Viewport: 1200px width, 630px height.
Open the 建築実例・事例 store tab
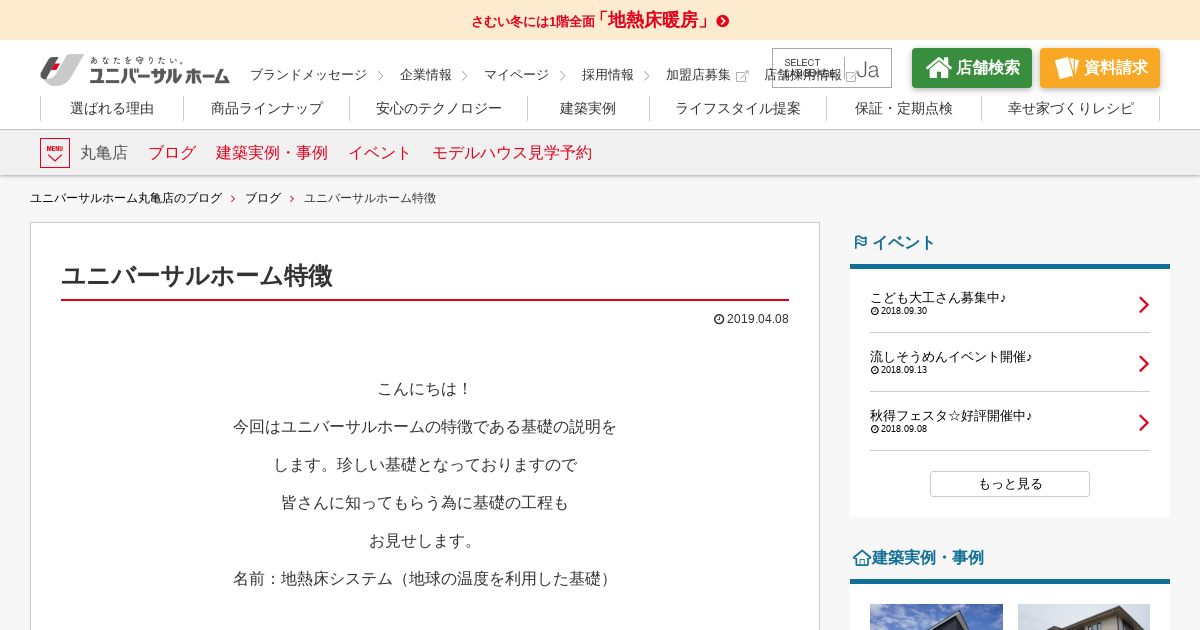(272, 153)
